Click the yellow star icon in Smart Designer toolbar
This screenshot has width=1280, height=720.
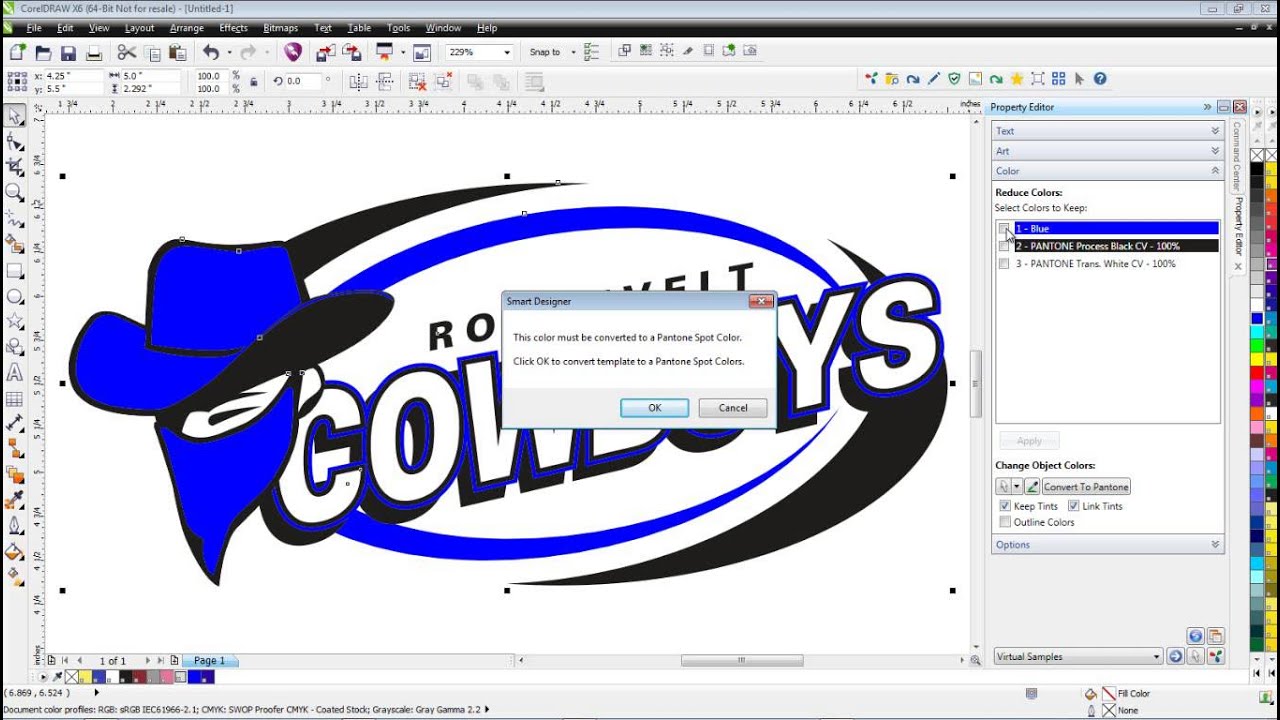tap(1017, 79)
